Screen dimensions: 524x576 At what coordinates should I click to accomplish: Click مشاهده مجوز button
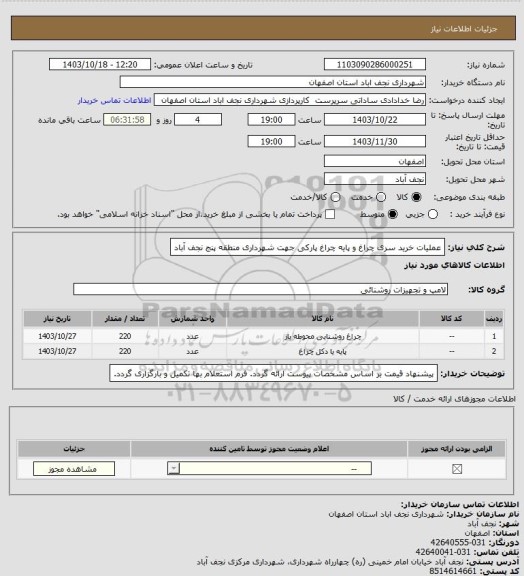(74, 469)
